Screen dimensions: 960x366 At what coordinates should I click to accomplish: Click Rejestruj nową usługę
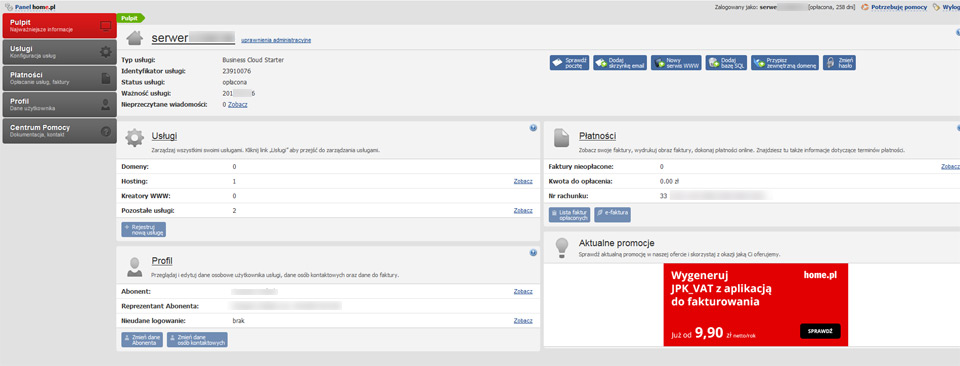point(144,230)
